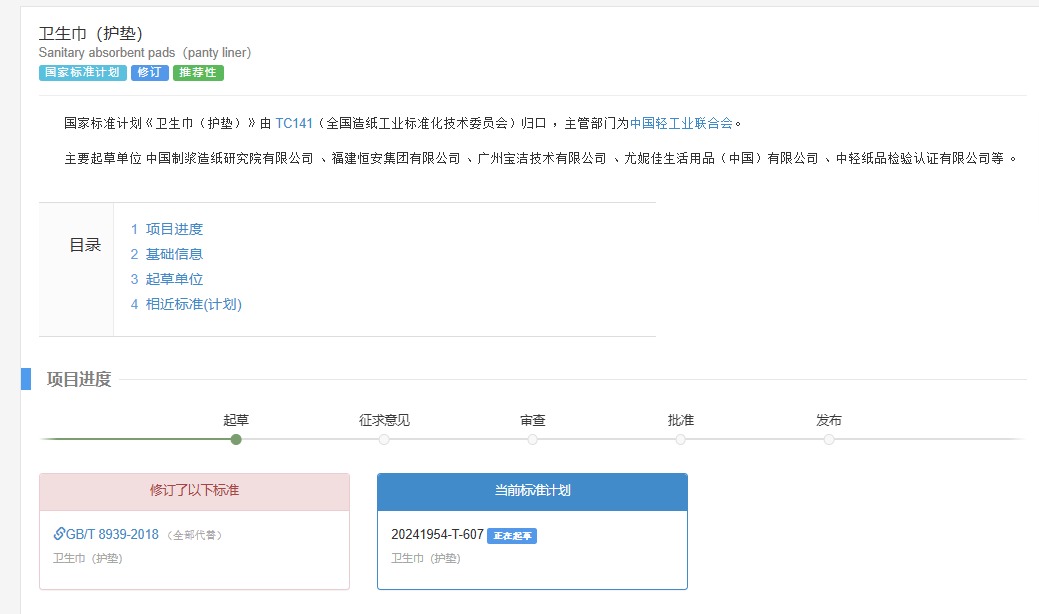The height and width of the screenshot is (614, 1039).
Task: Jump to 1 项目进度 in contents
Action: click(166, 229)
